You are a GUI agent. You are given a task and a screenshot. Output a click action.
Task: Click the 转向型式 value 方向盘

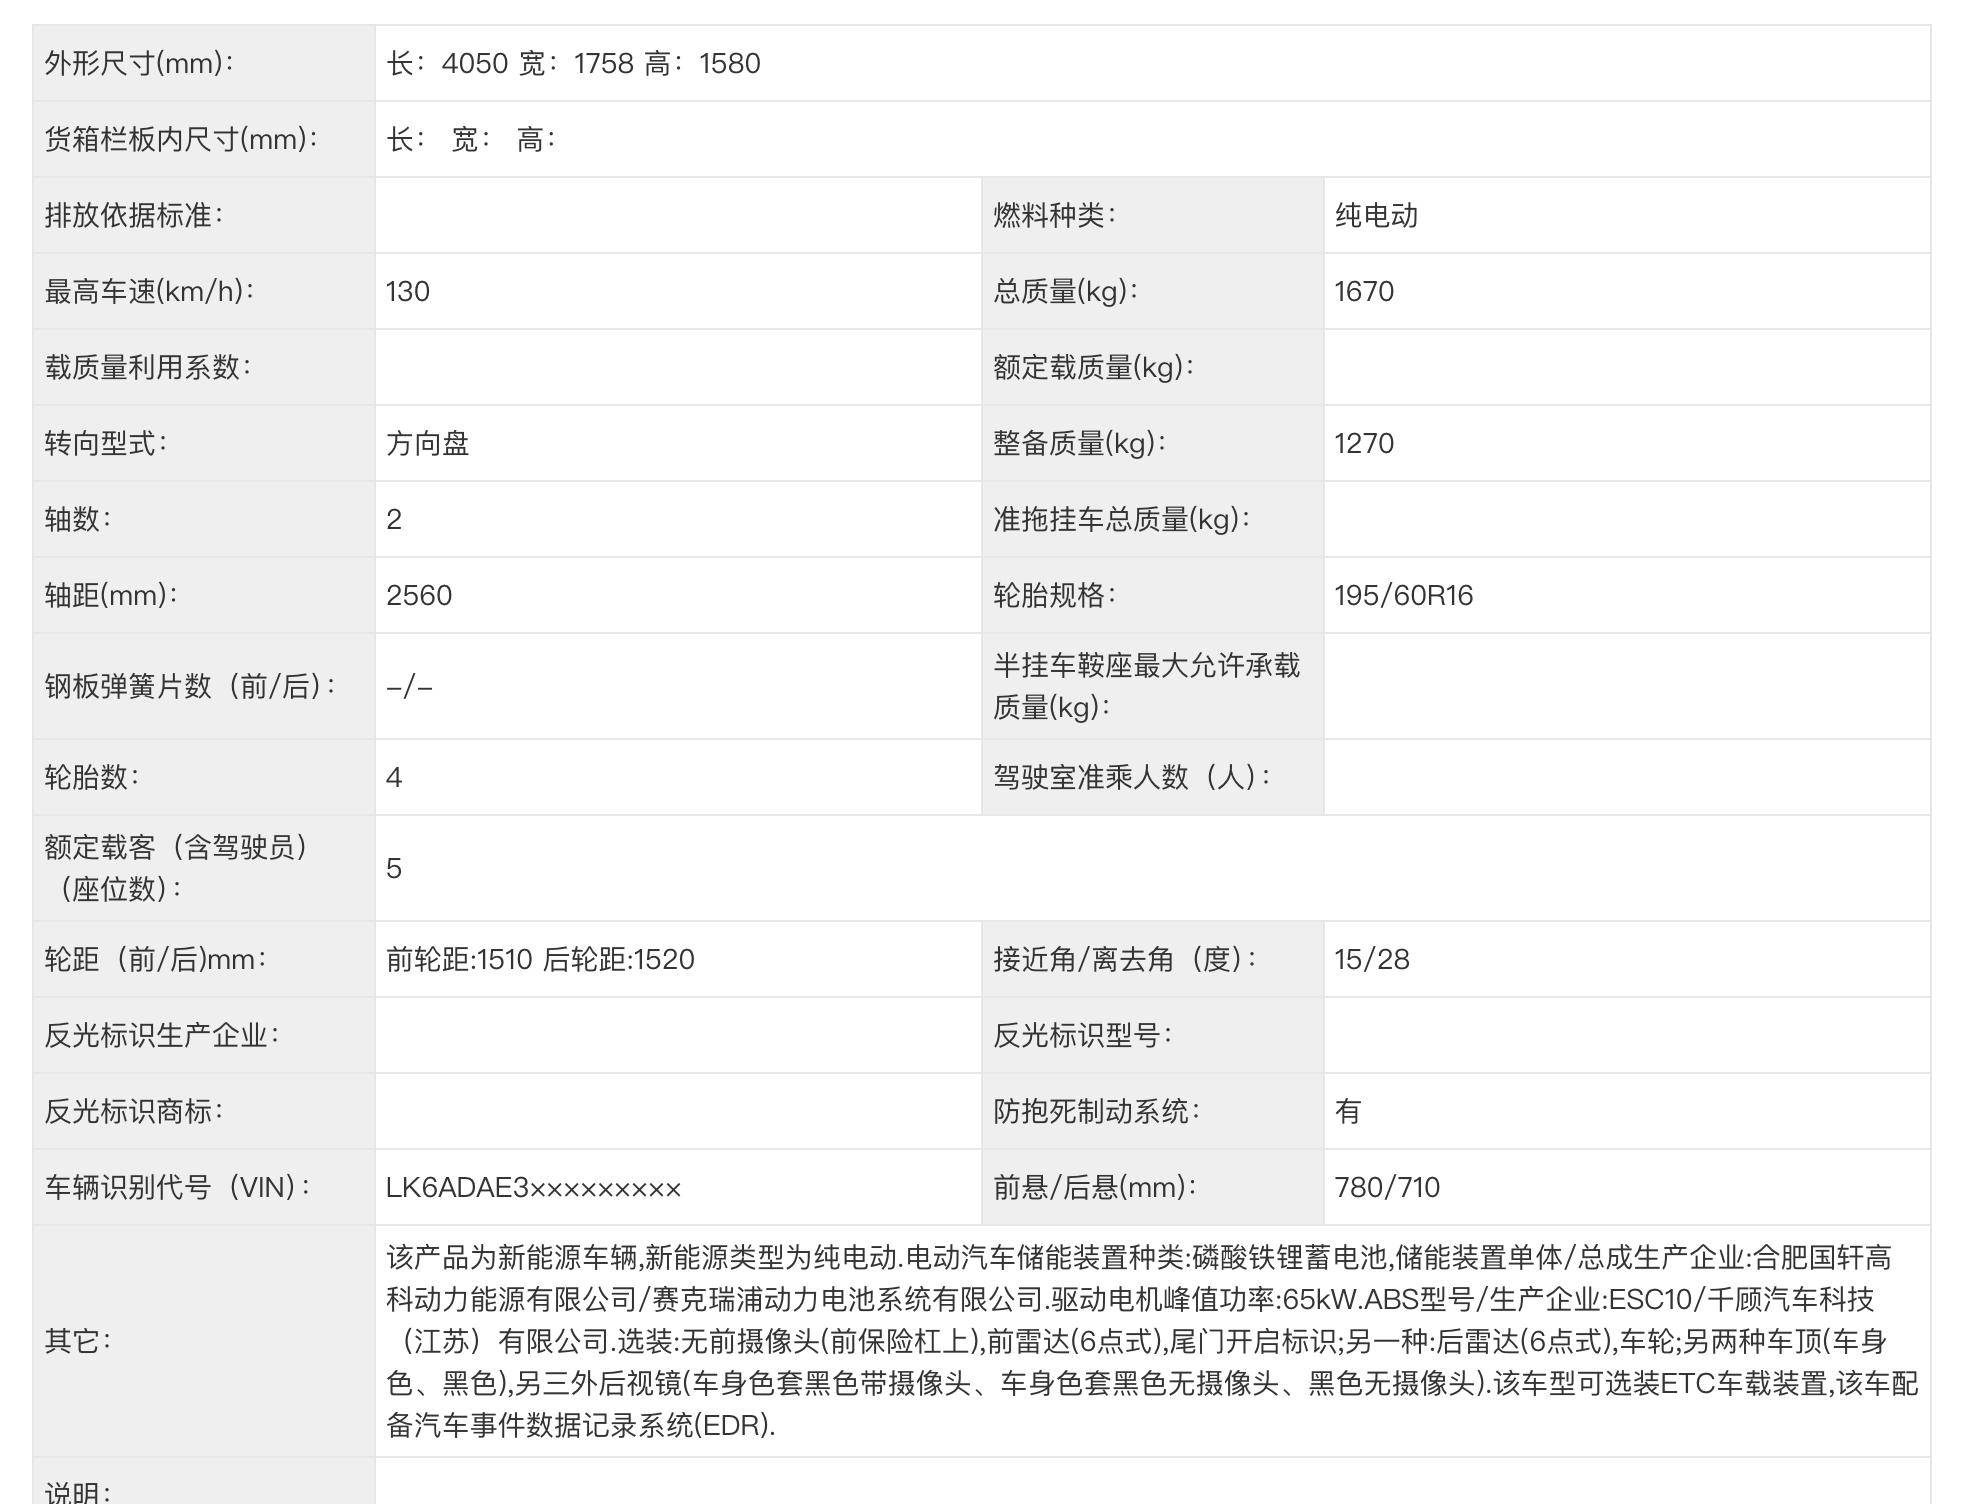428,443
